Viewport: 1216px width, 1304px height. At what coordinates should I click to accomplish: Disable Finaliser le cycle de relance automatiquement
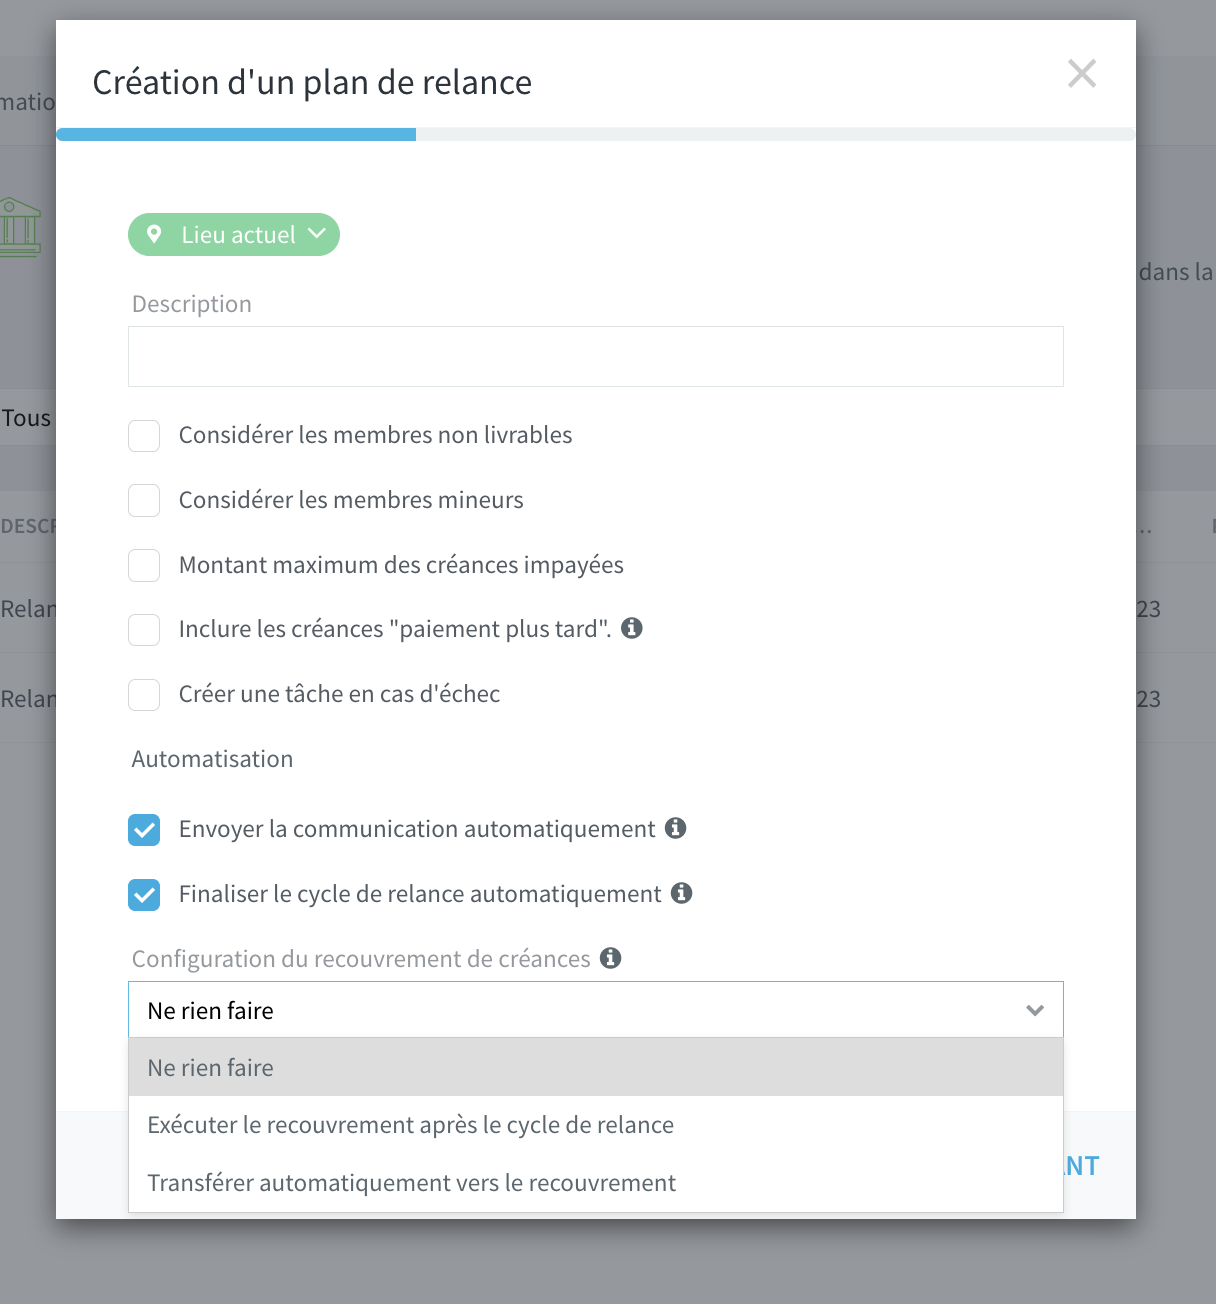click(144, 895)
